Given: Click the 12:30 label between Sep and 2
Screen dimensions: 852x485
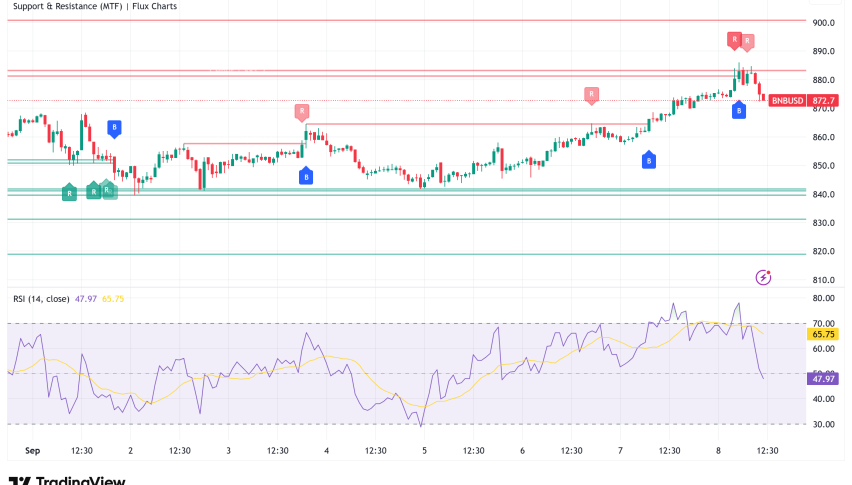Looking at the screenshot, I should [x=82, y=451].
